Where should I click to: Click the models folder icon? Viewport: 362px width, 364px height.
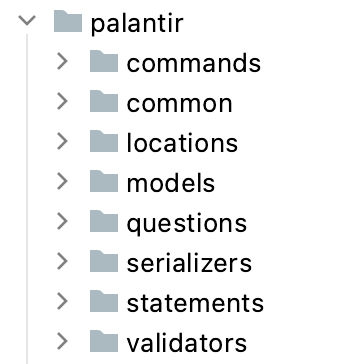[104, 181]
